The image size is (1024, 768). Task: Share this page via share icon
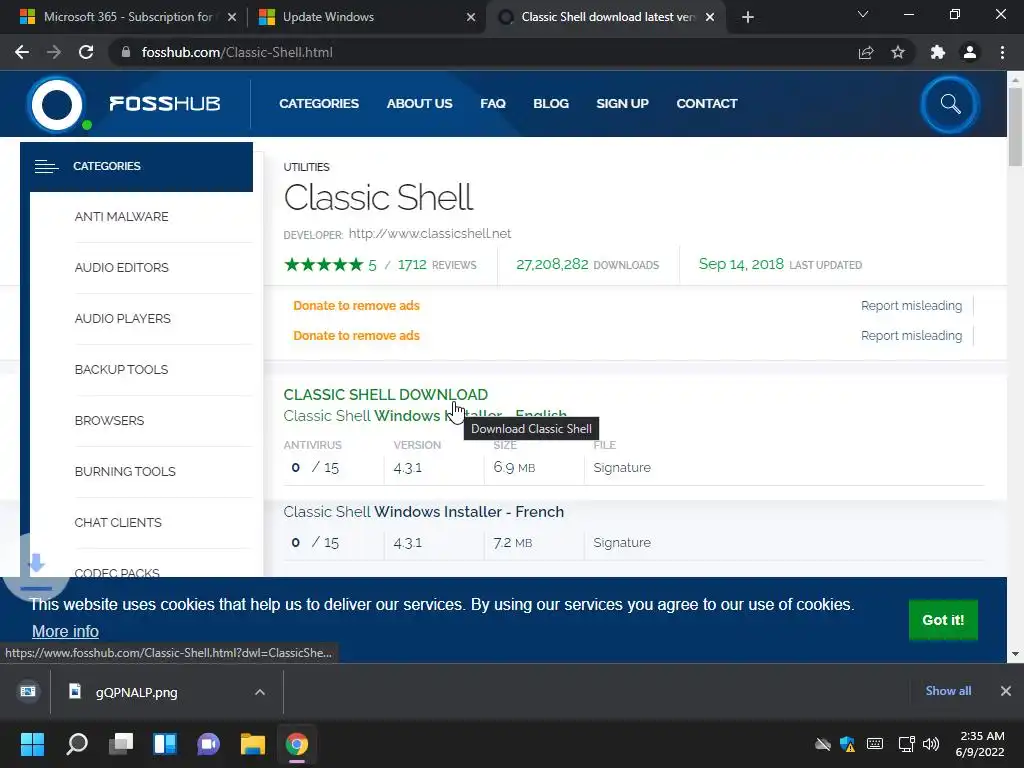(866, 52)
